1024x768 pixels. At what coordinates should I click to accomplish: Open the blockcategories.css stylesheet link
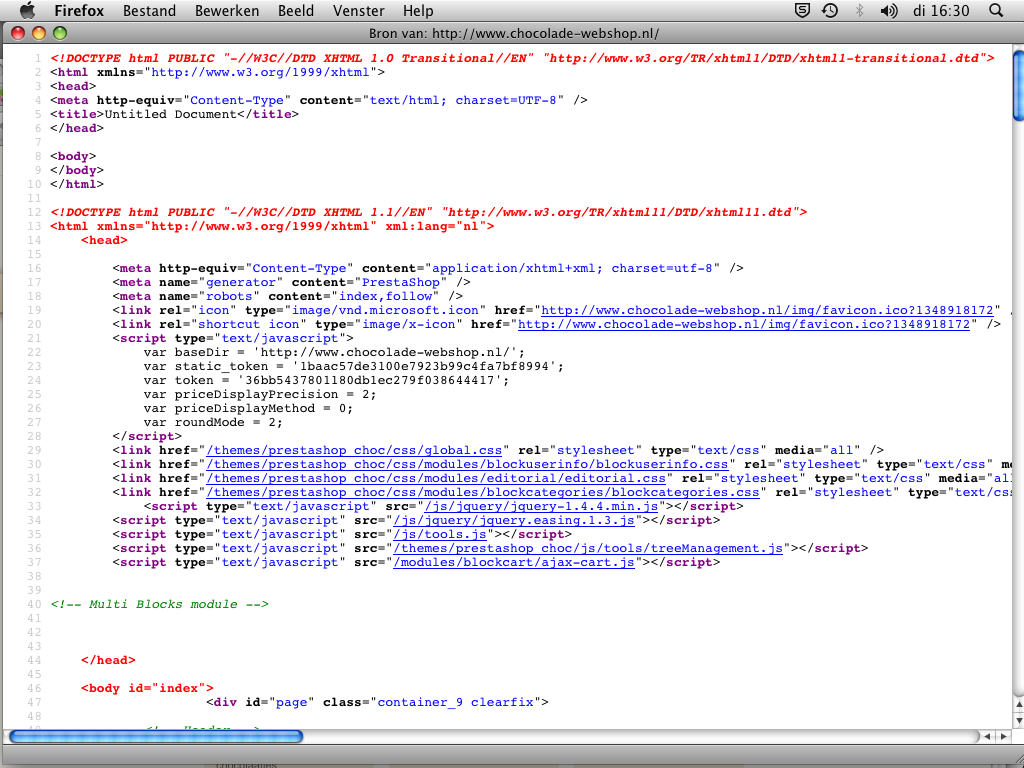point(483,492)
